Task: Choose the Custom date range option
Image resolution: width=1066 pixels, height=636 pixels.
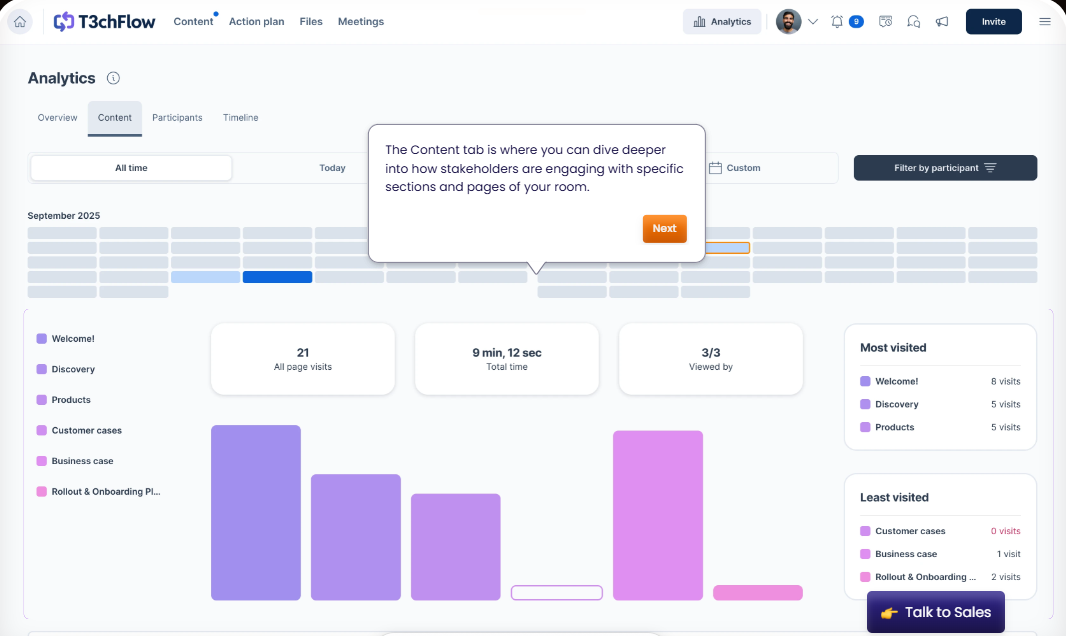Action: tap(735, 168)
